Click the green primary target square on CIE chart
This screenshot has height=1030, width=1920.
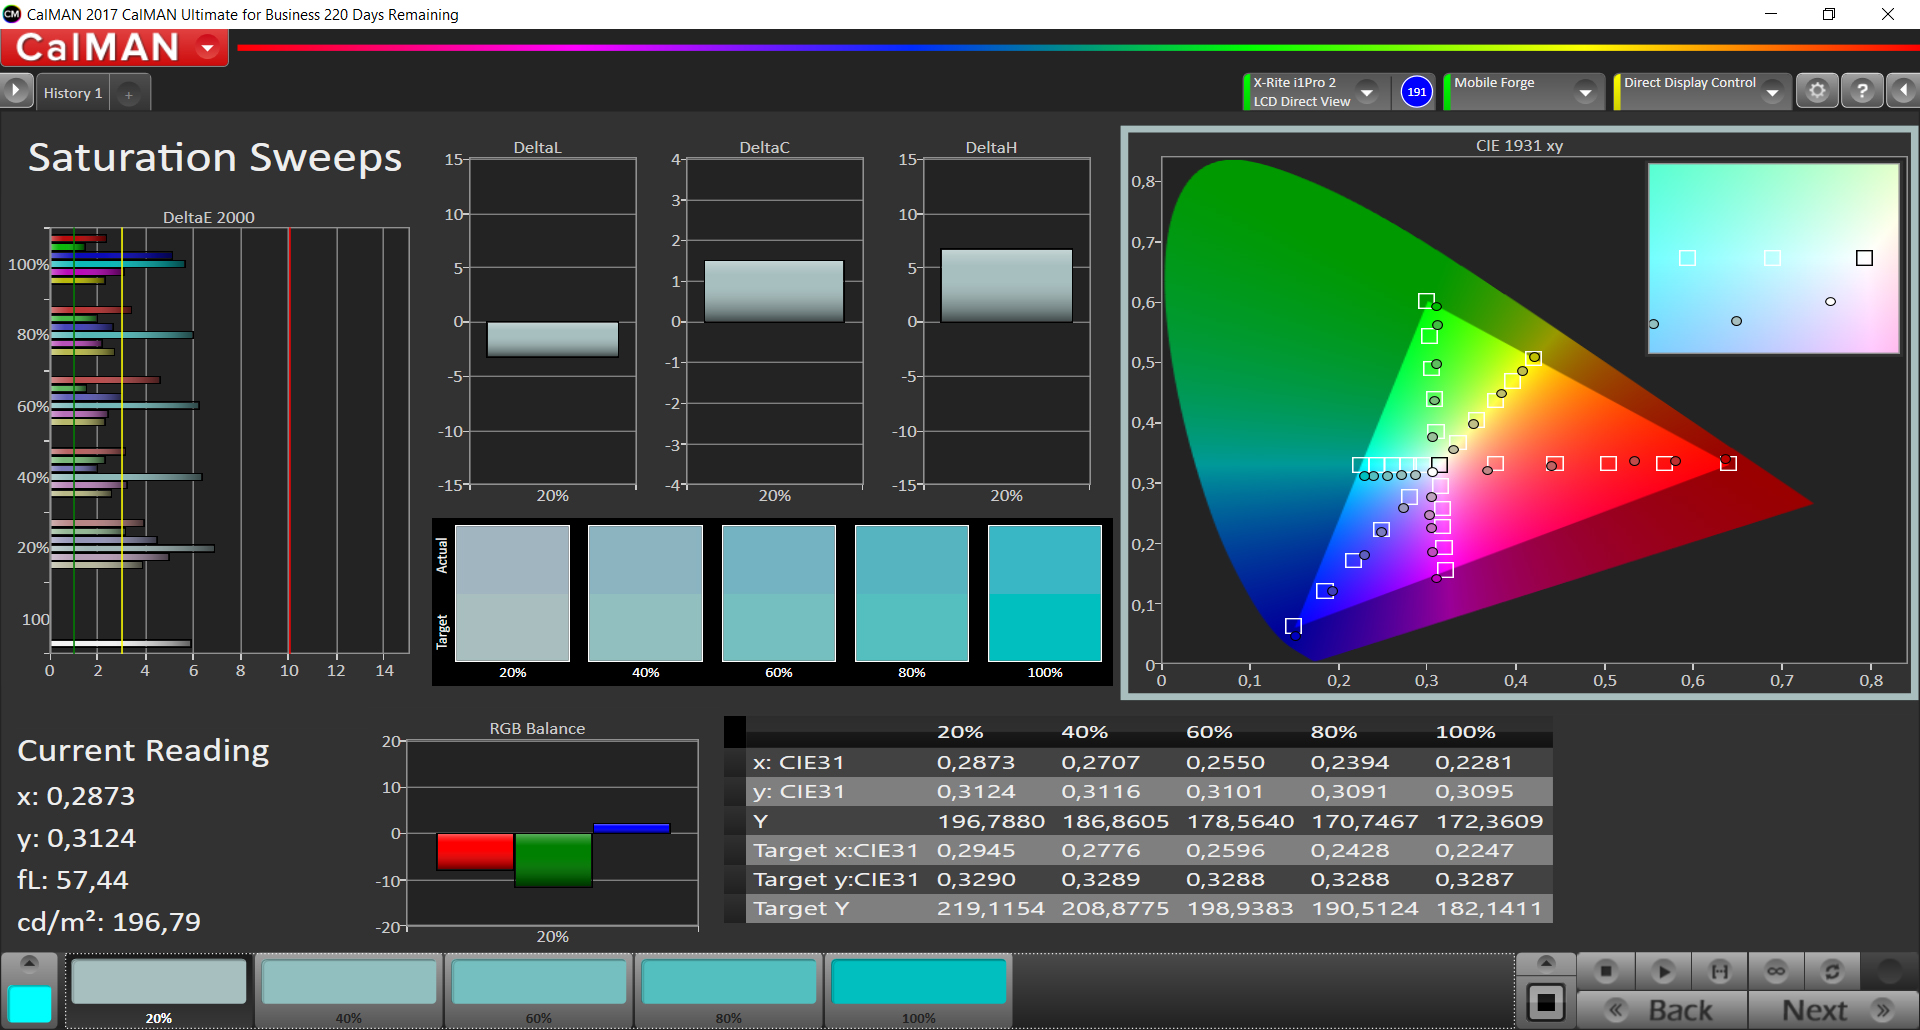point(1426,301)
